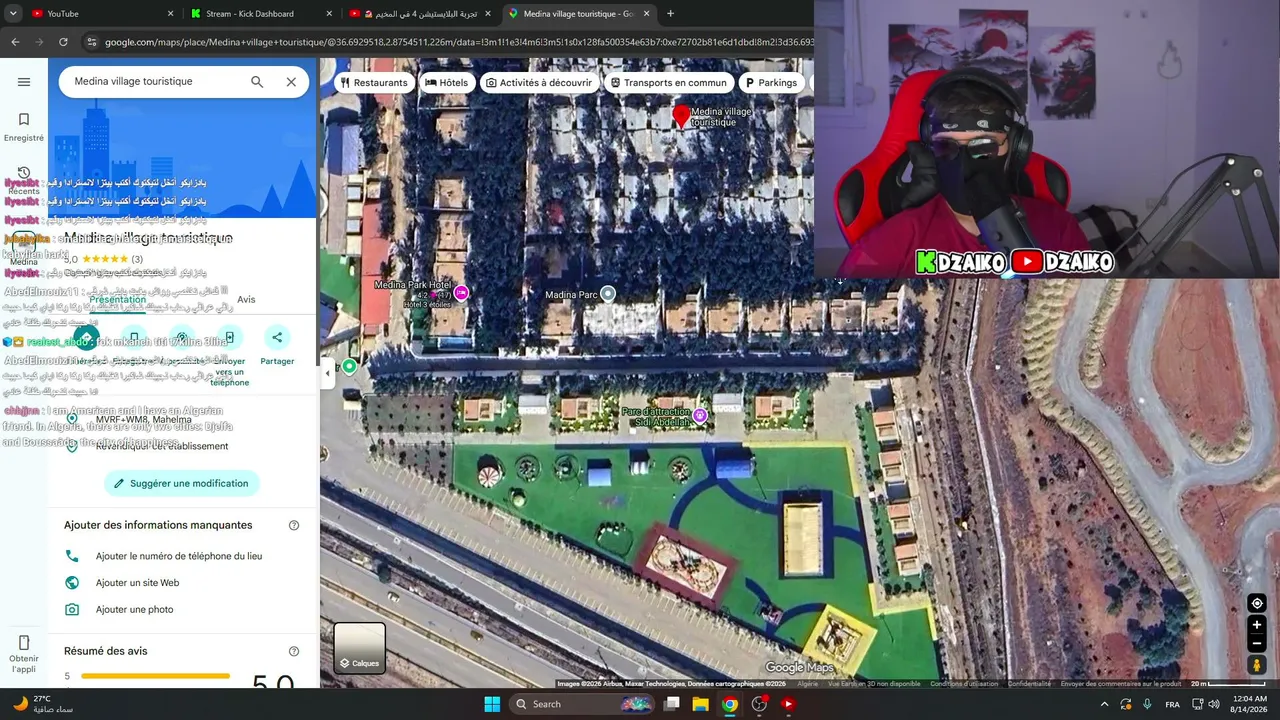1280x720 pixels.
Task: Close the Kick Dashboard tab
Action: [329, 14]
